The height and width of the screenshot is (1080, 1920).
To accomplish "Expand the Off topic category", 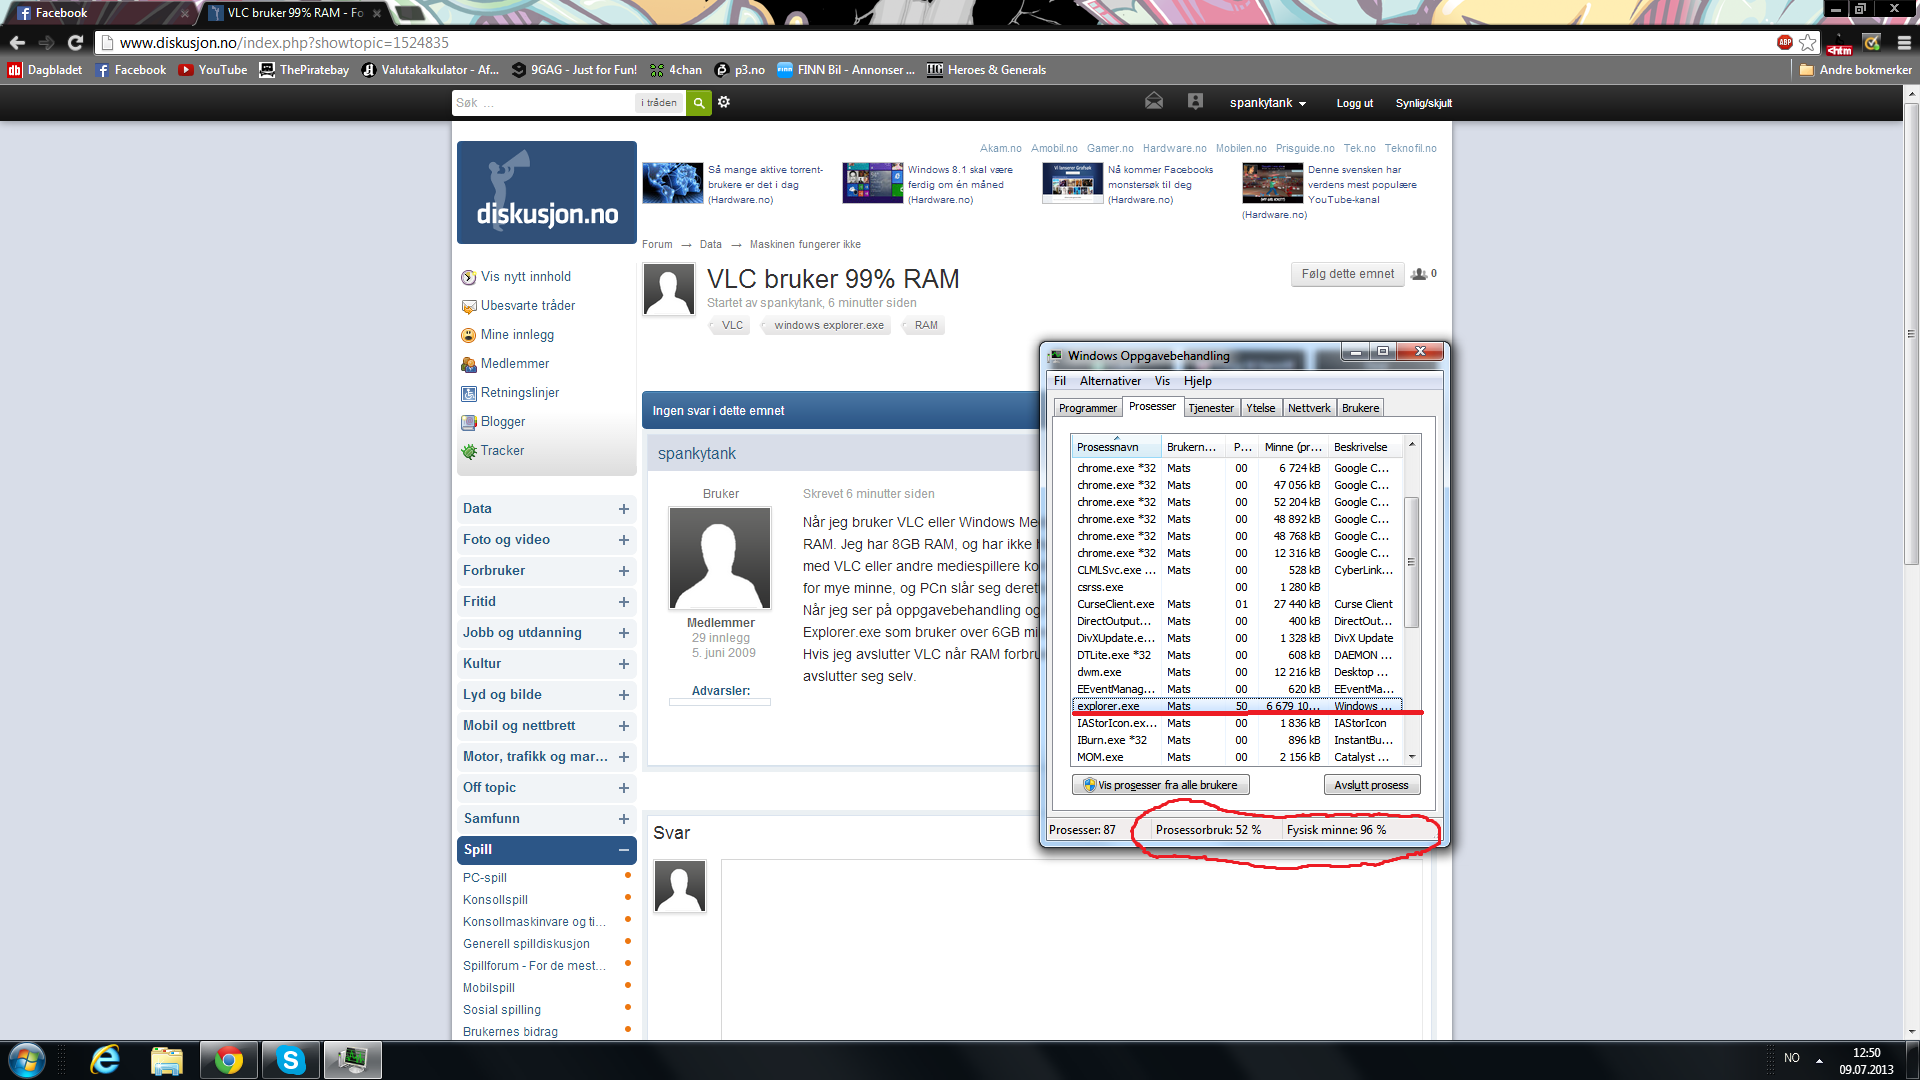I will point(624,788).
